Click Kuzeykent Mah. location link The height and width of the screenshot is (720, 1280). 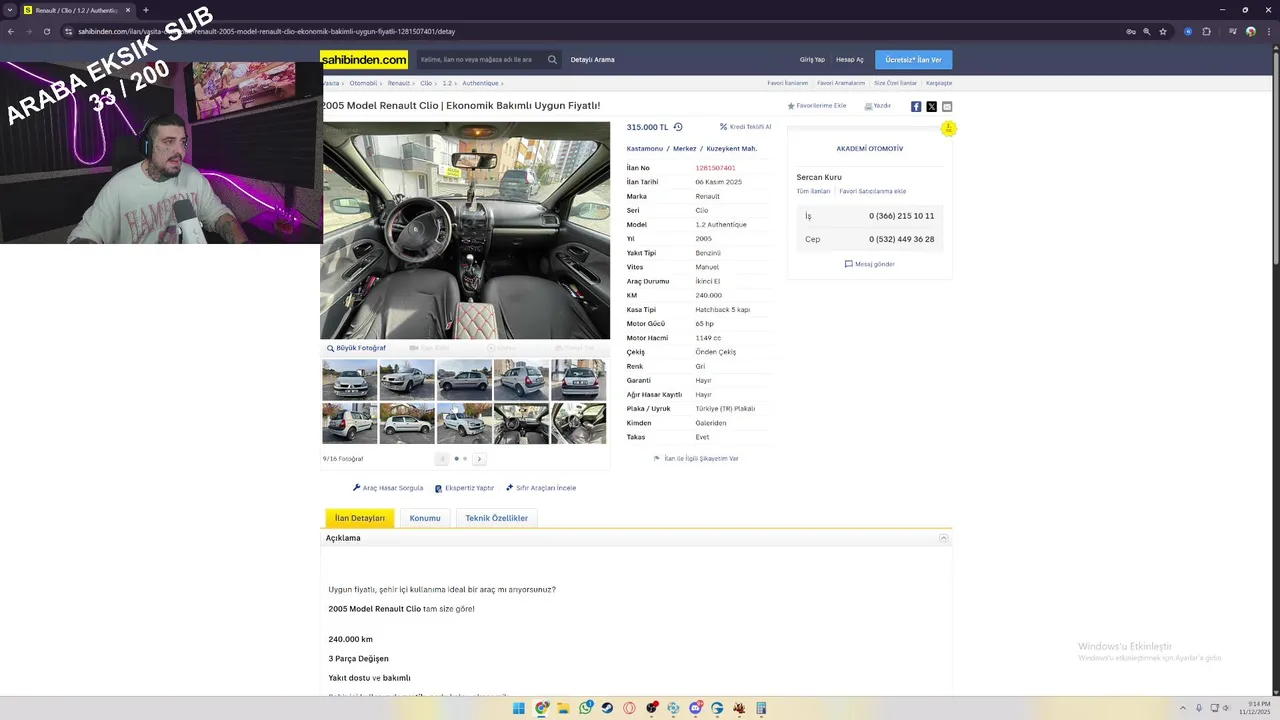point(732,149)
